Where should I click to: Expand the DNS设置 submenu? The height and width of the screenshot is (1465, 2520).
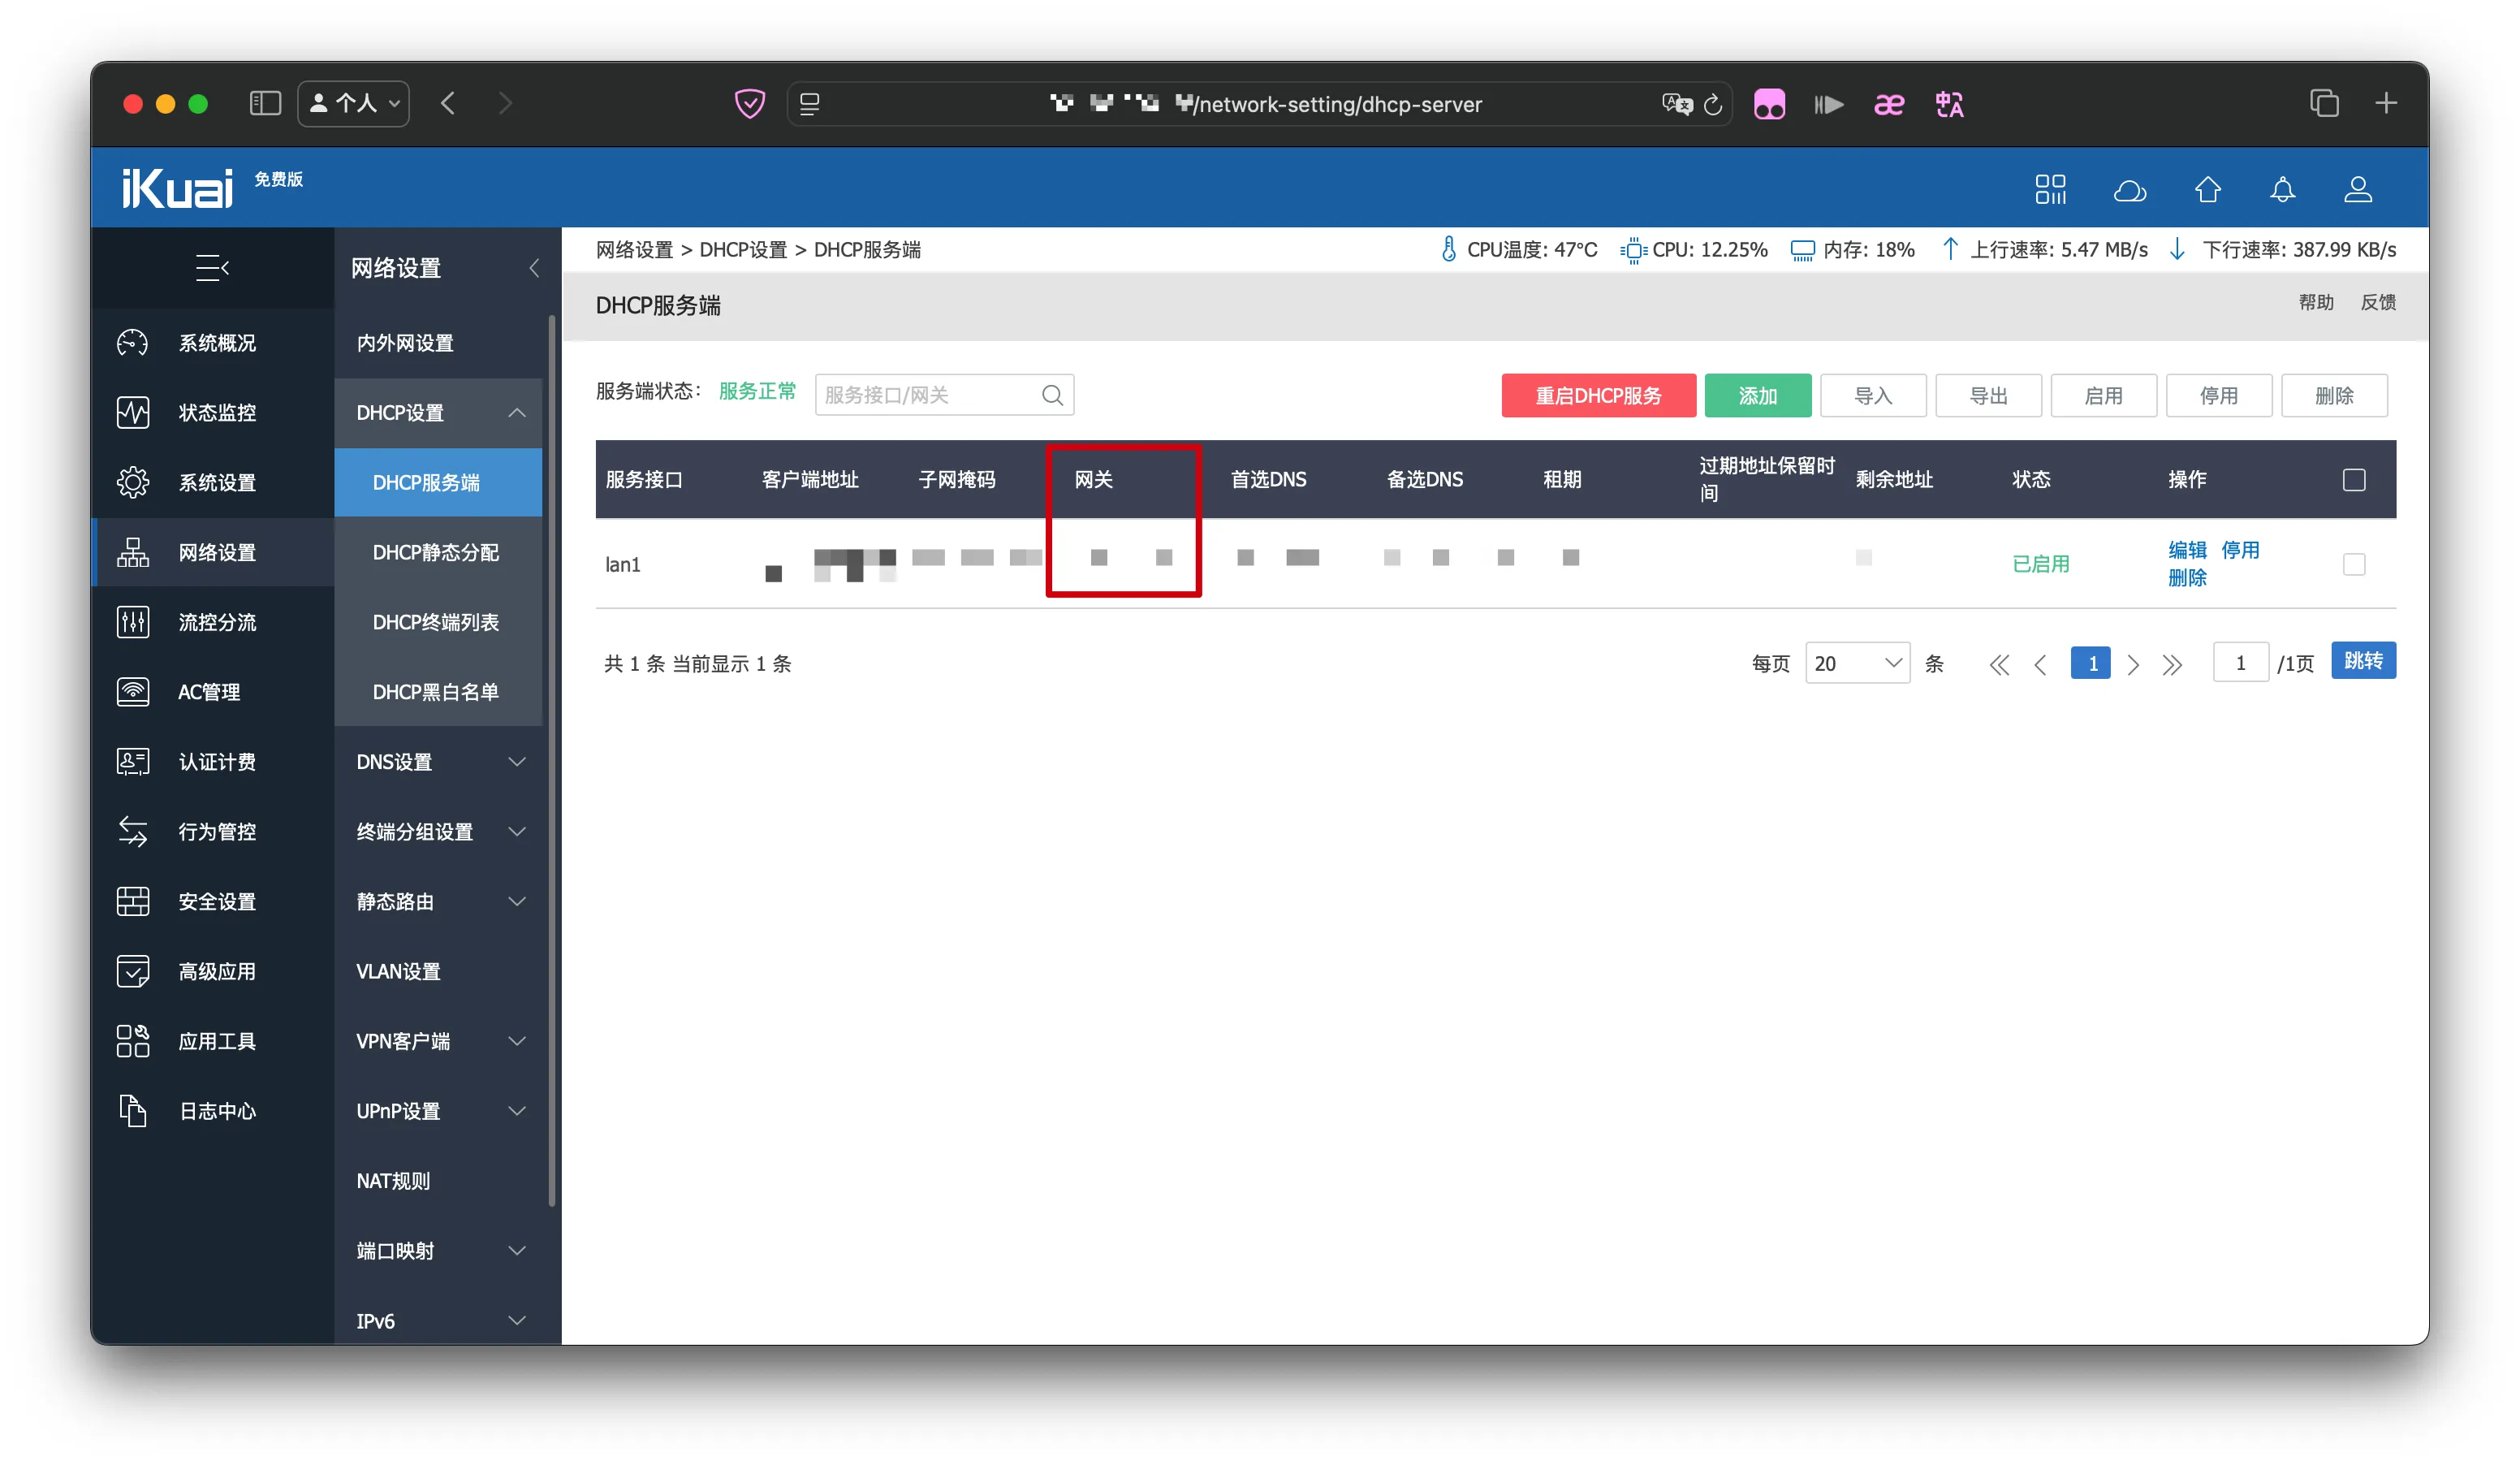pyautogui.click(x=517, y=762)
